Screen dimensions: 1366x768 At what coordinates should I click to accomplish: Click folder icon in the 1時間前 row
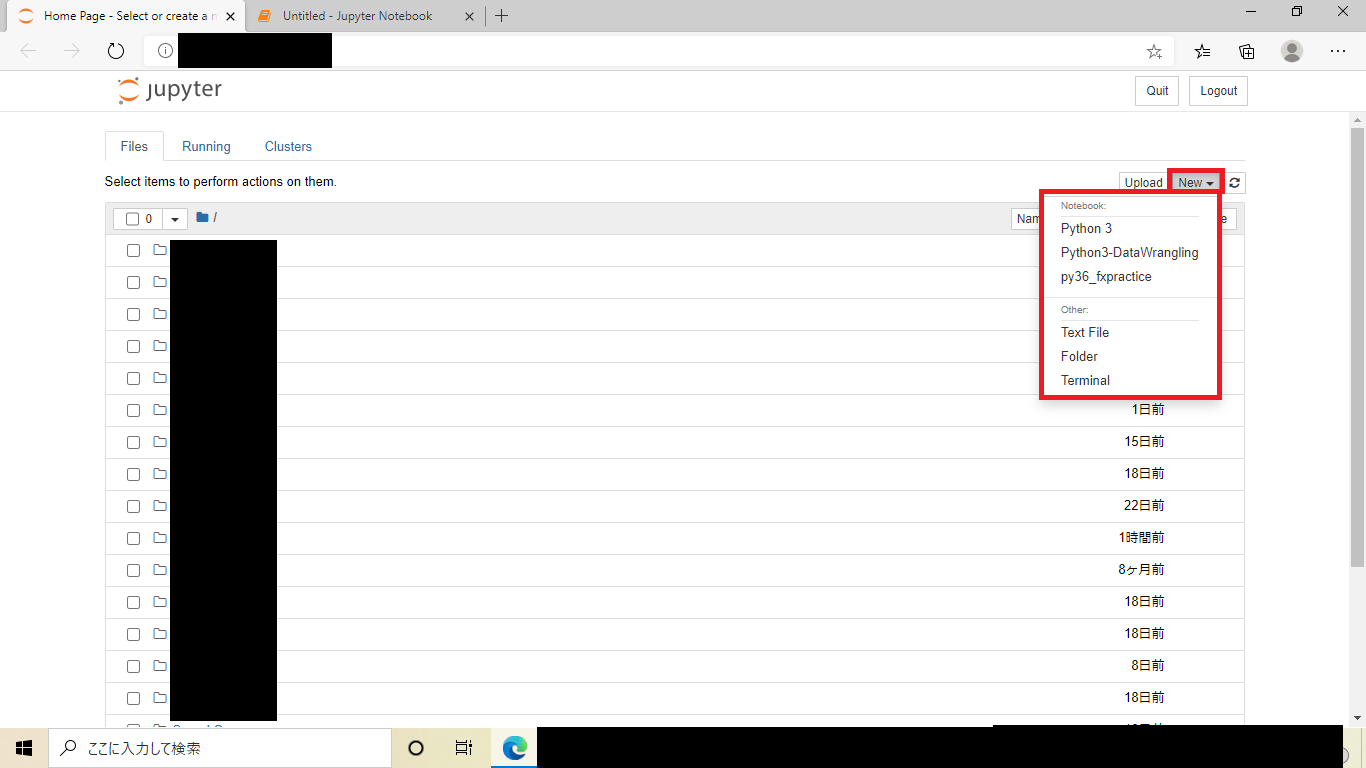pyautogui.click(x=160, y=538)
